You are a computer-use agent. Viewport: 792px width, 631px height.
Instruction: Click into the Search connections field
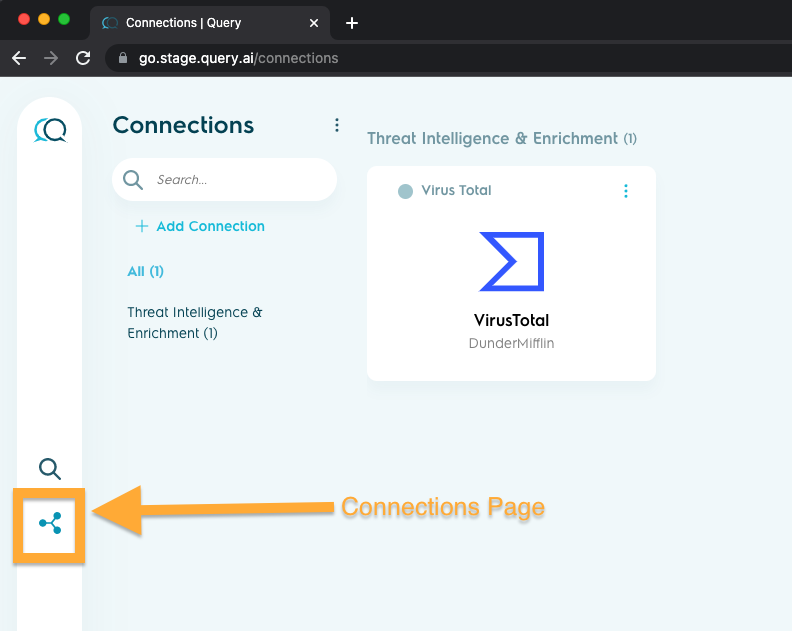224,179
